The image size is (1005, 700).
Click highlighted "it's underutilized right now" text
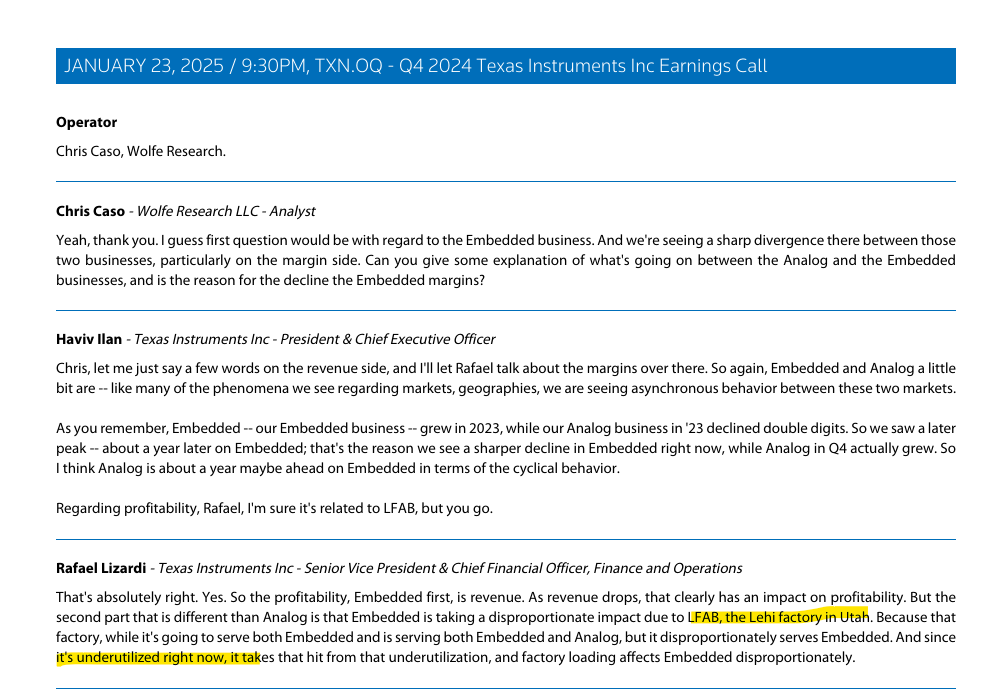click(x=140, y=658)
